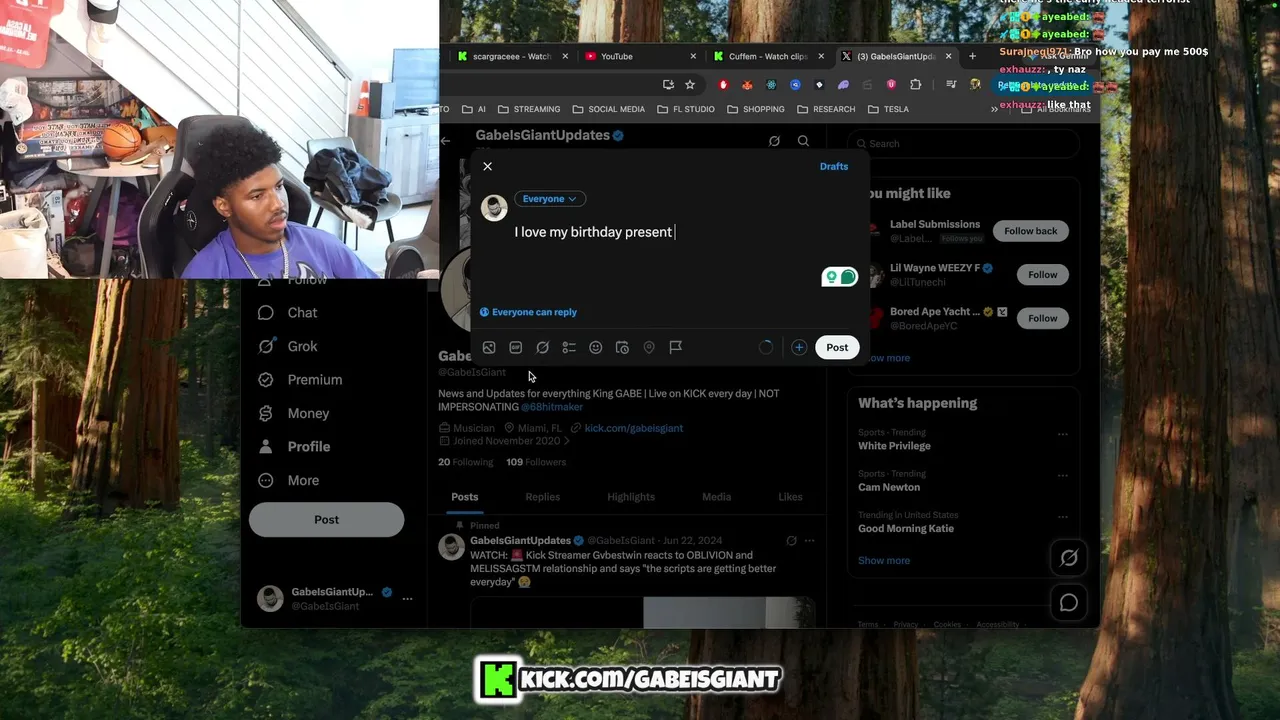The image size is (1280, 720).
Task: Focus the post text field
Action: [685, 232]
